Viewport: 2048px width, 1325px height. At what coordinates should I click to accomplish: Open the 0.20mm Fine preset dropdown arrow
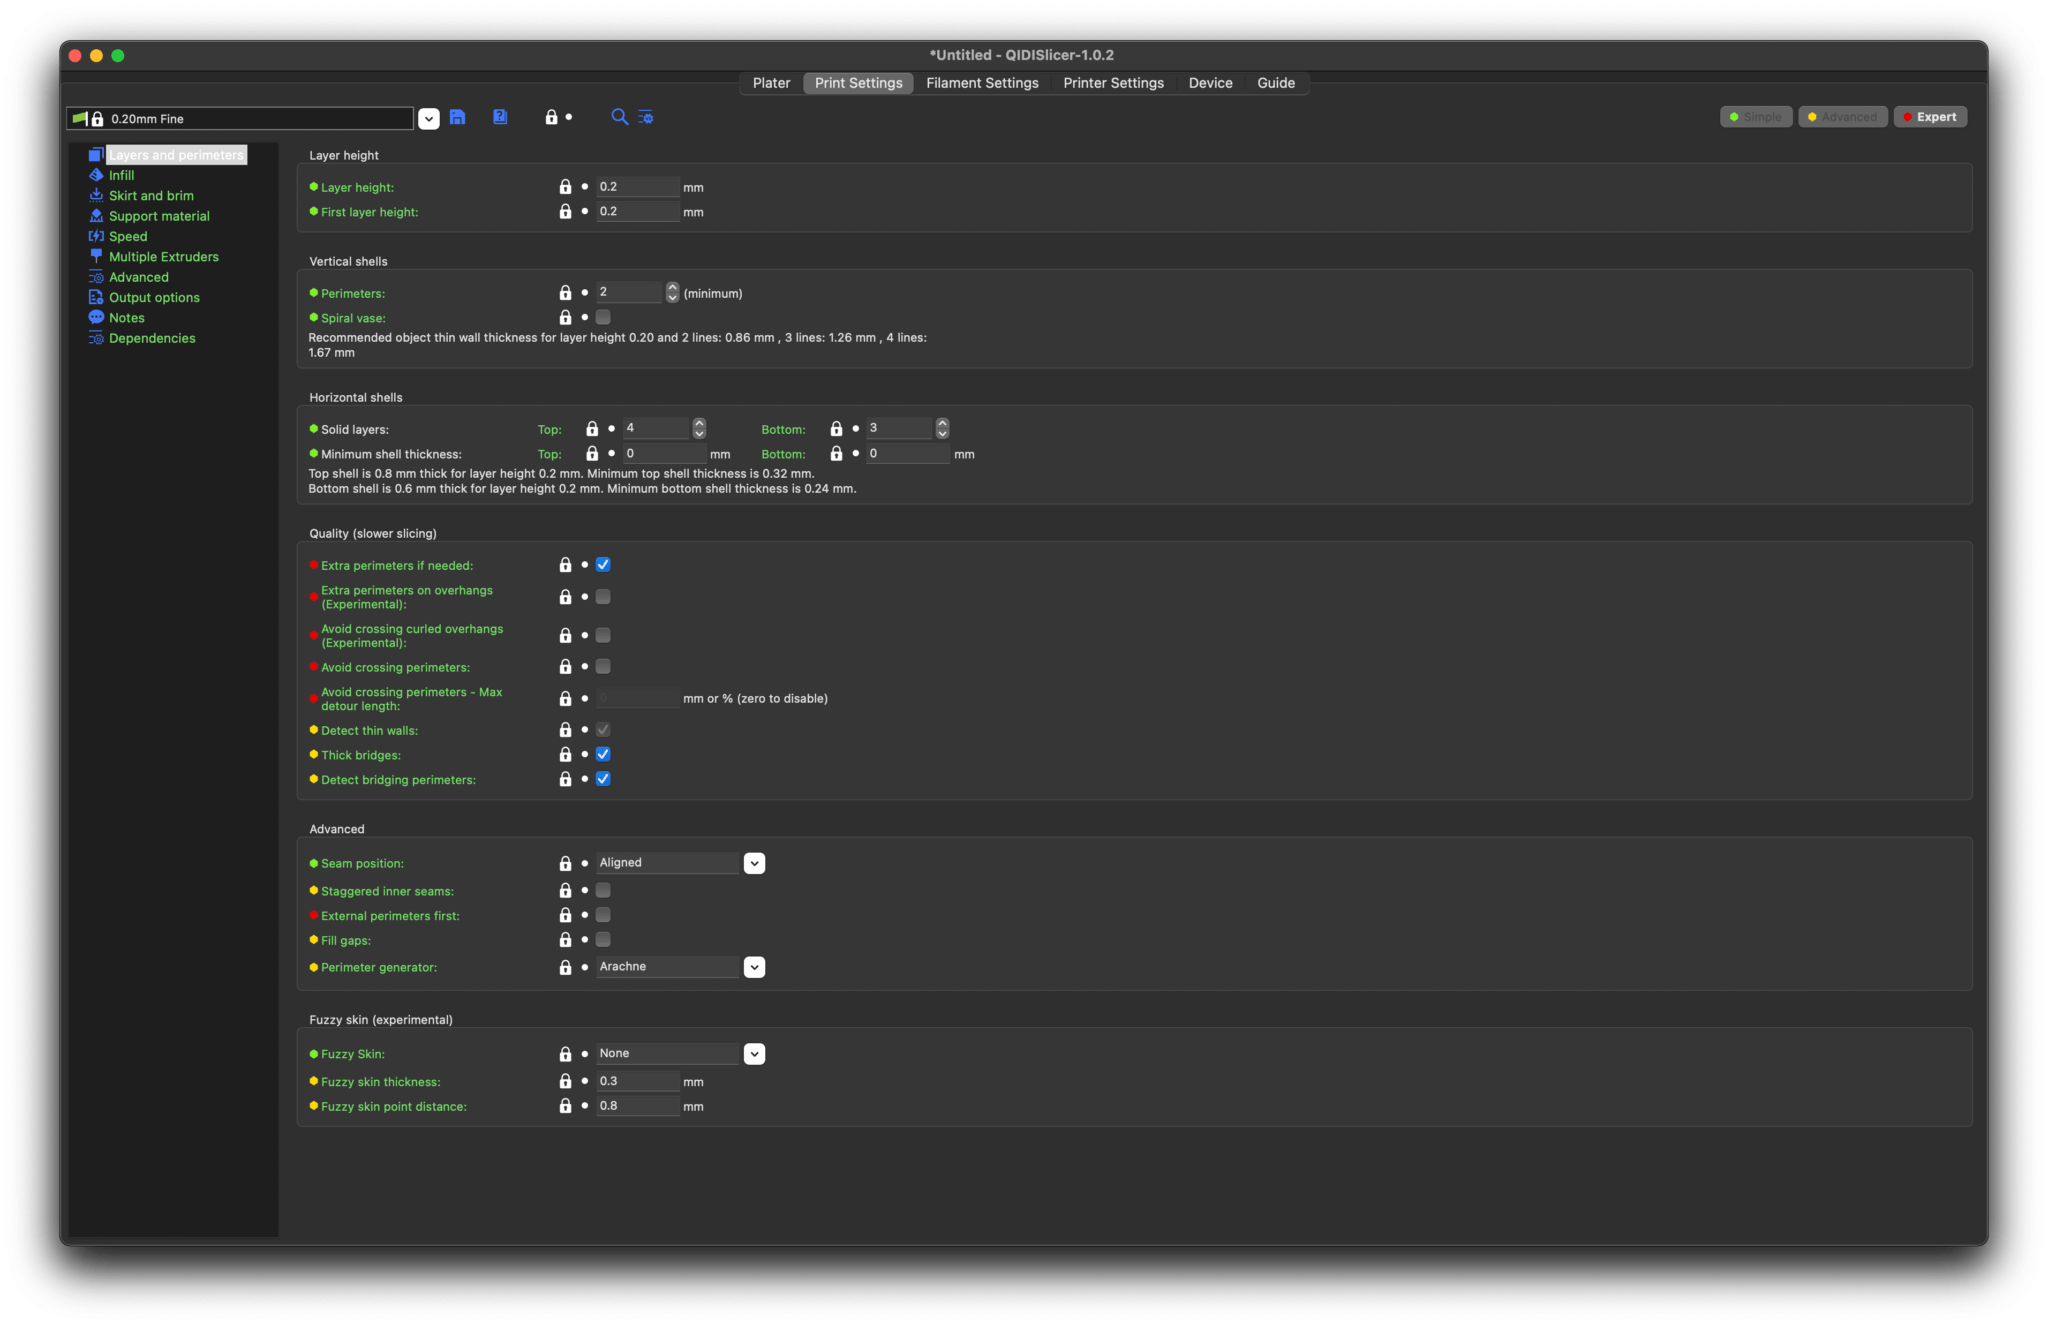pyautogui.click(x=428, y=118)
